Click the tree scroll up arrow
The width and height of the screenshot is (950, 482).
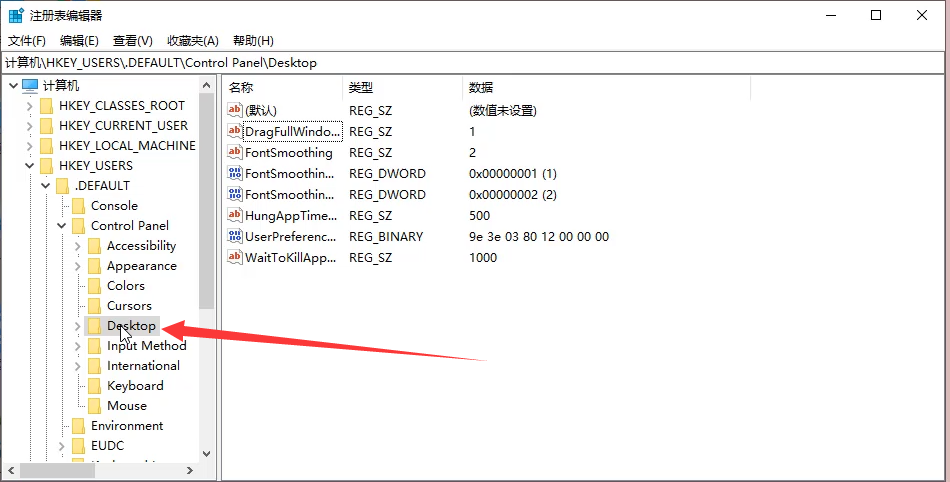pyautogui.click(x=207, y=85)
